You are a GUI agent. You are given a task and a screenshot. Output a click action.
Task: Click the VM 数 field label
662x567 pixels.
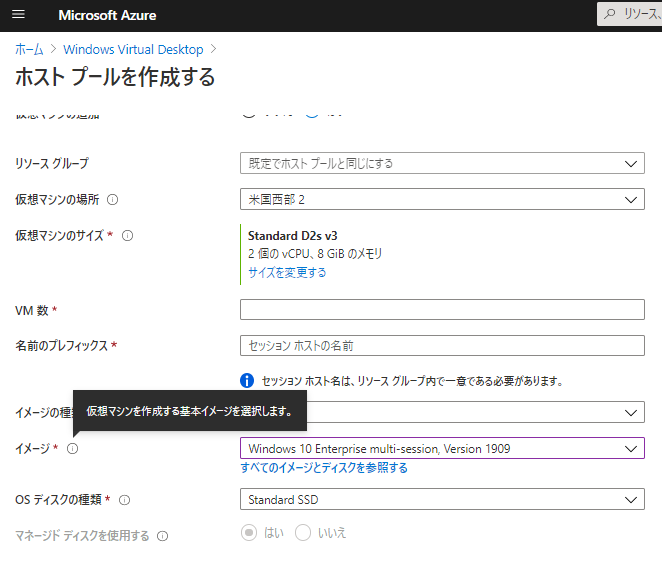pyautogui.click(x=32, y=311)
